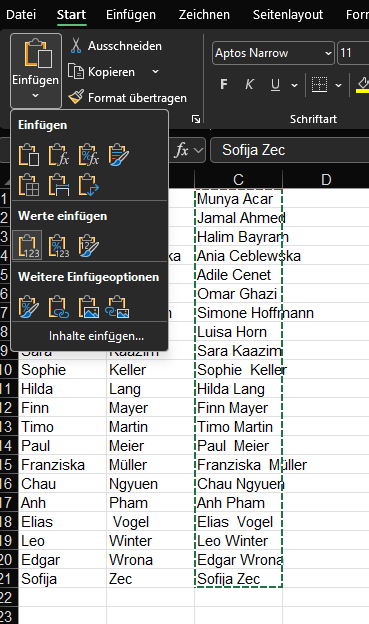369x624 pixels.
Task: Open the Einfügen dropdown arrow below clipboard
Action: pos(35,96)
